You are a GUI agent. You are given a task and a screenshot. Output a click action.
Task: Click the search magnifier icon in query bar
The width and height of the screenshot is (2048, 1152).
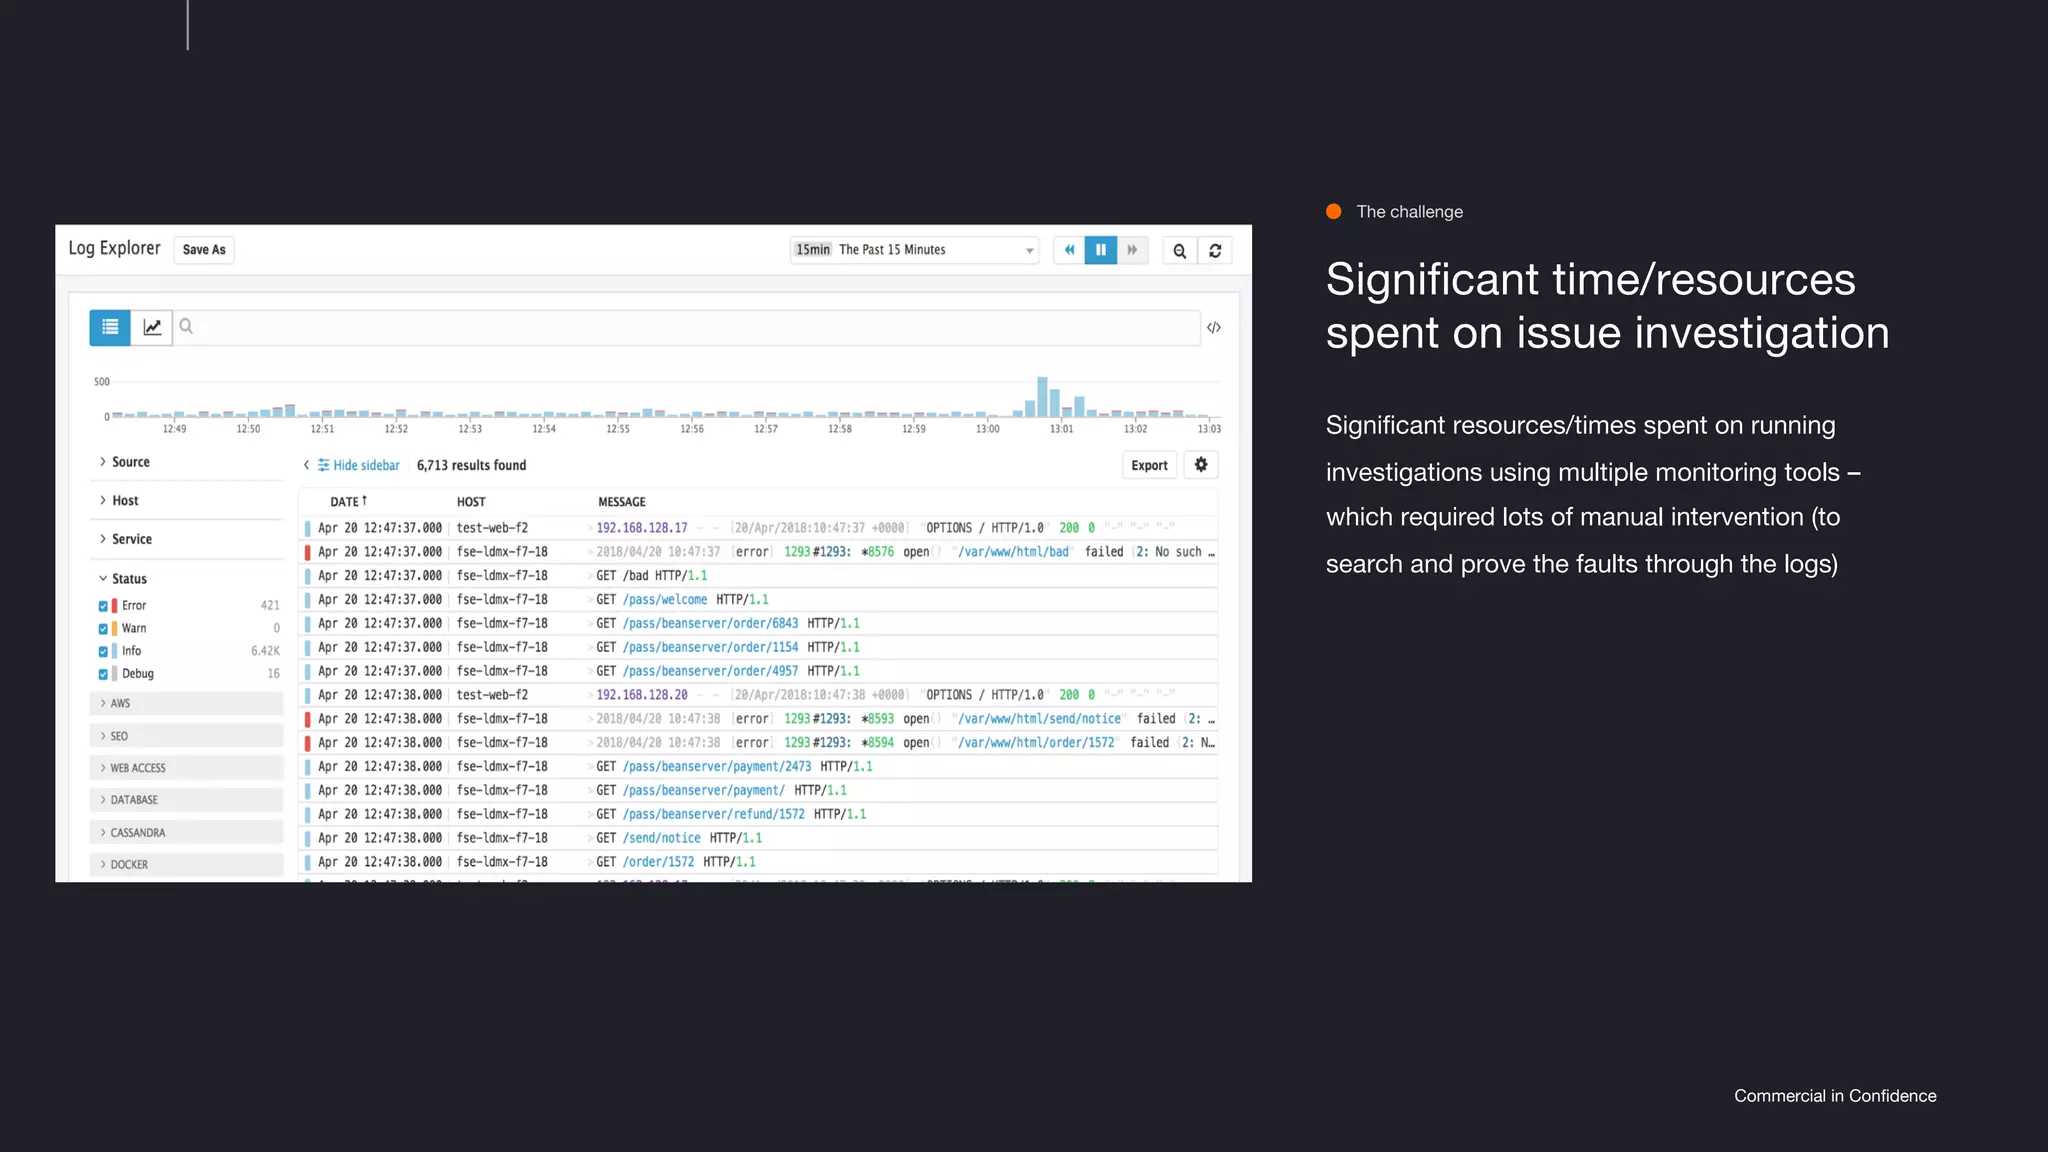(186, 326)
